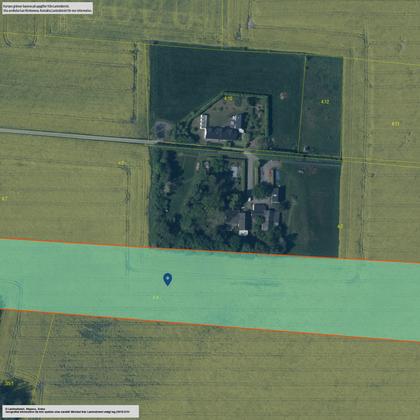Viewport: 420px width, 420px height.
Task: Click the parcel label beneath the pin
Action: click(156, 297)
